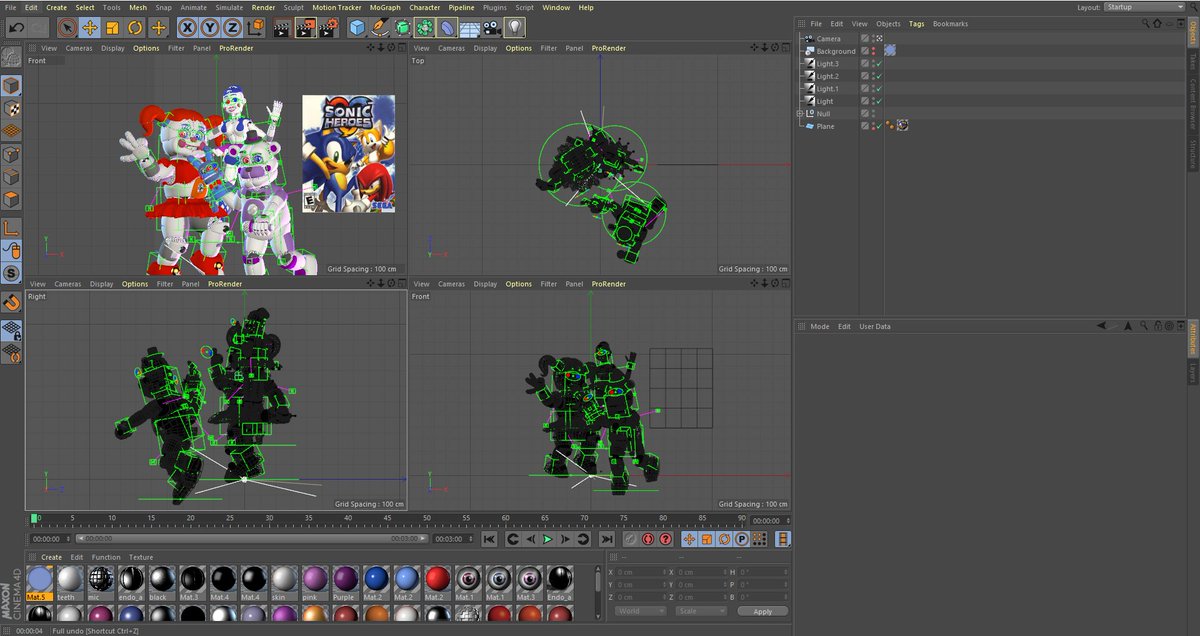
Task: Add a Light object from toolbar
Action: click(x=514, y=27)
